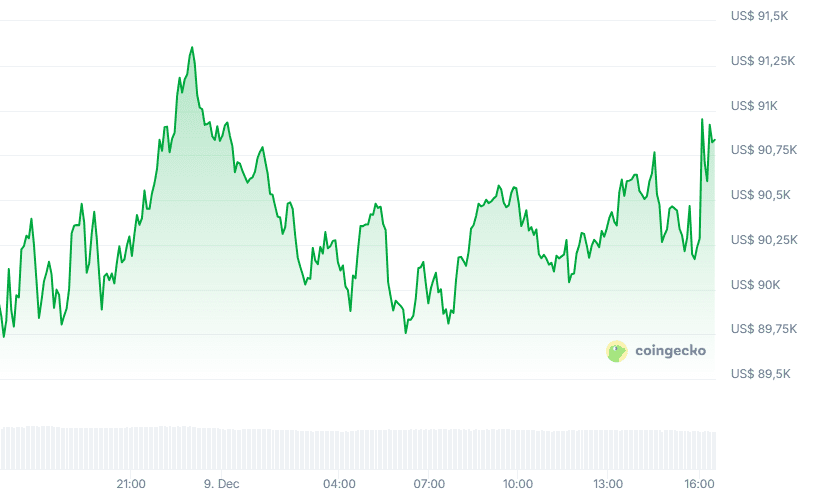815x503 pixels.
Task: Click the 10:00 time marker
Action: 518,484
